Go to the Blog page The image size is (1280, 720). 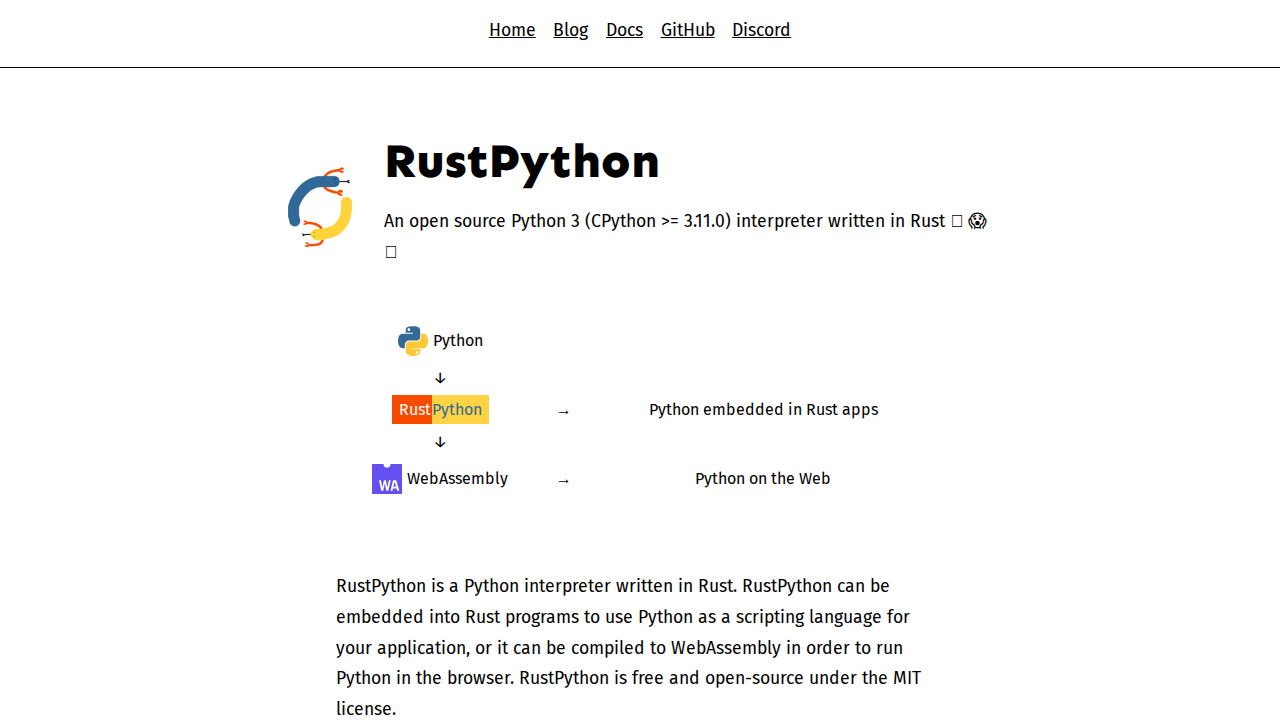pos(570,30)
